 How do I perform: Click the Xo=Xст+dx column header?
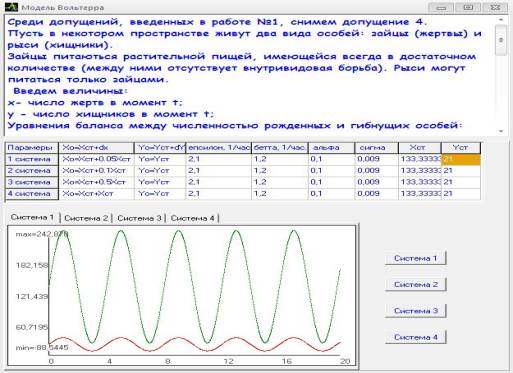click(96, 148)
